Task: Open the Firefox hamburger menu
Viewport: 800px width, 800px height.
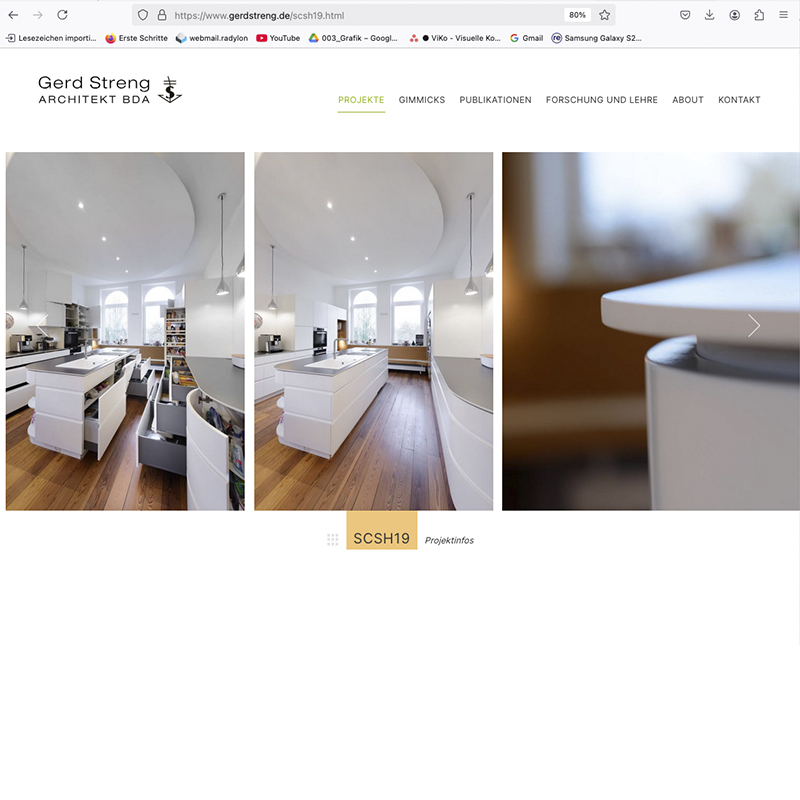Action: pyautogui.click(x=783, y=15)
